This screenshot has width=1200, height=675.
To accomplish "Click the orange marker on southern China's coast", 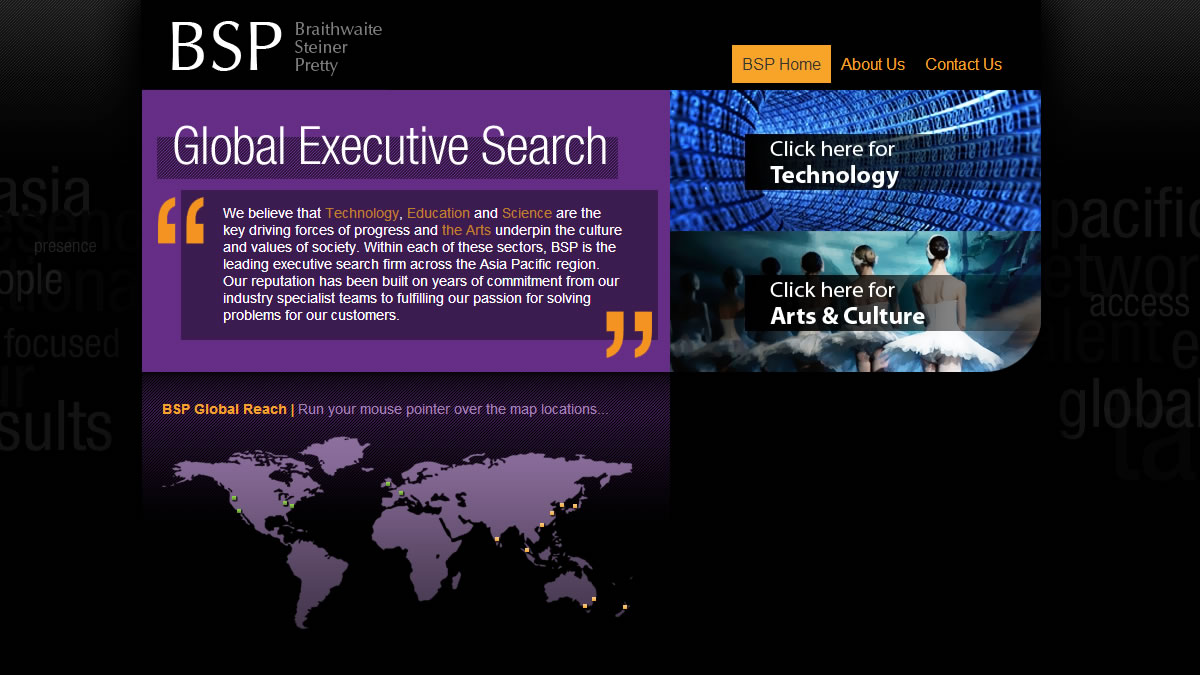I will coord(542,525).
